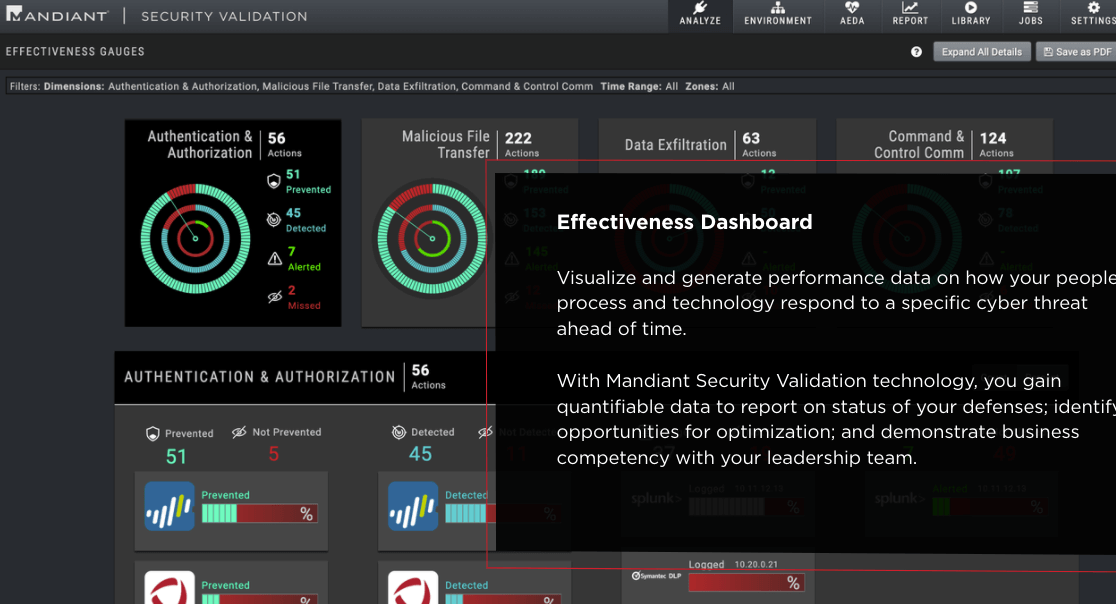Click crossed eye icon beside 2 Missed
The width and height of the screenshot is (1116, 604).
[x=275, y=297]
